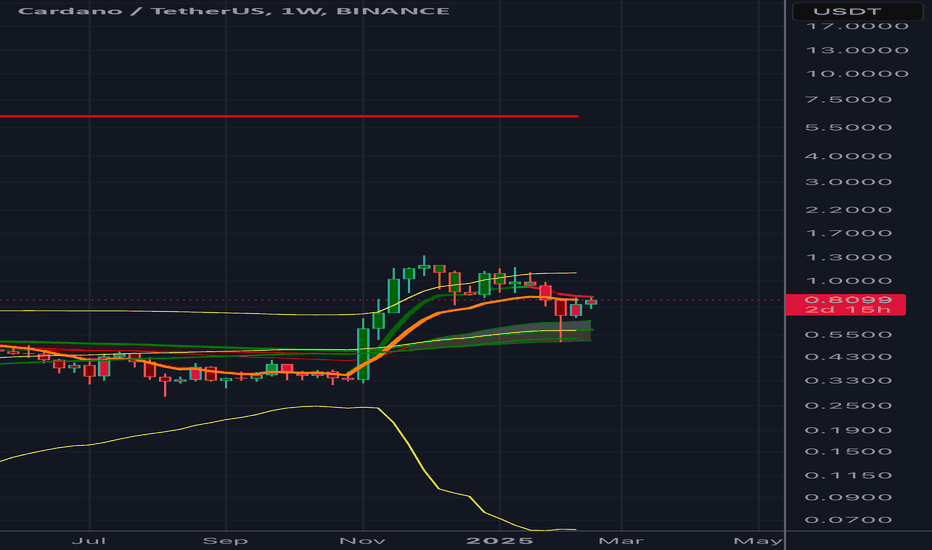Click the 0.0700 price axis label
Viewport: 932px width, 550px height.
coord(849,520)
